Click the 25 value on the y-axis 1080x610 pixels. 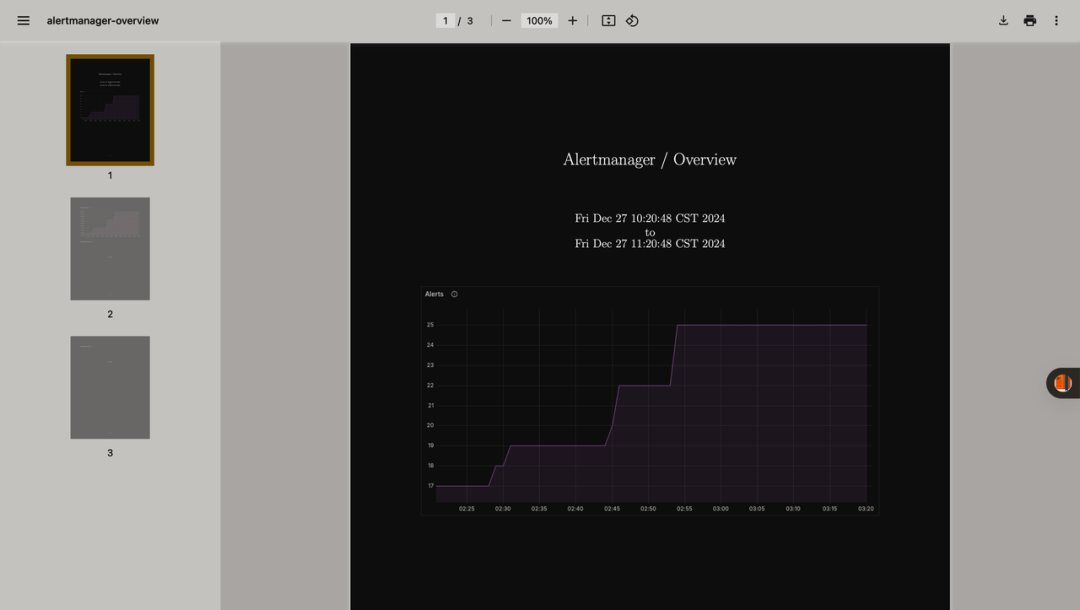[430, 325]
